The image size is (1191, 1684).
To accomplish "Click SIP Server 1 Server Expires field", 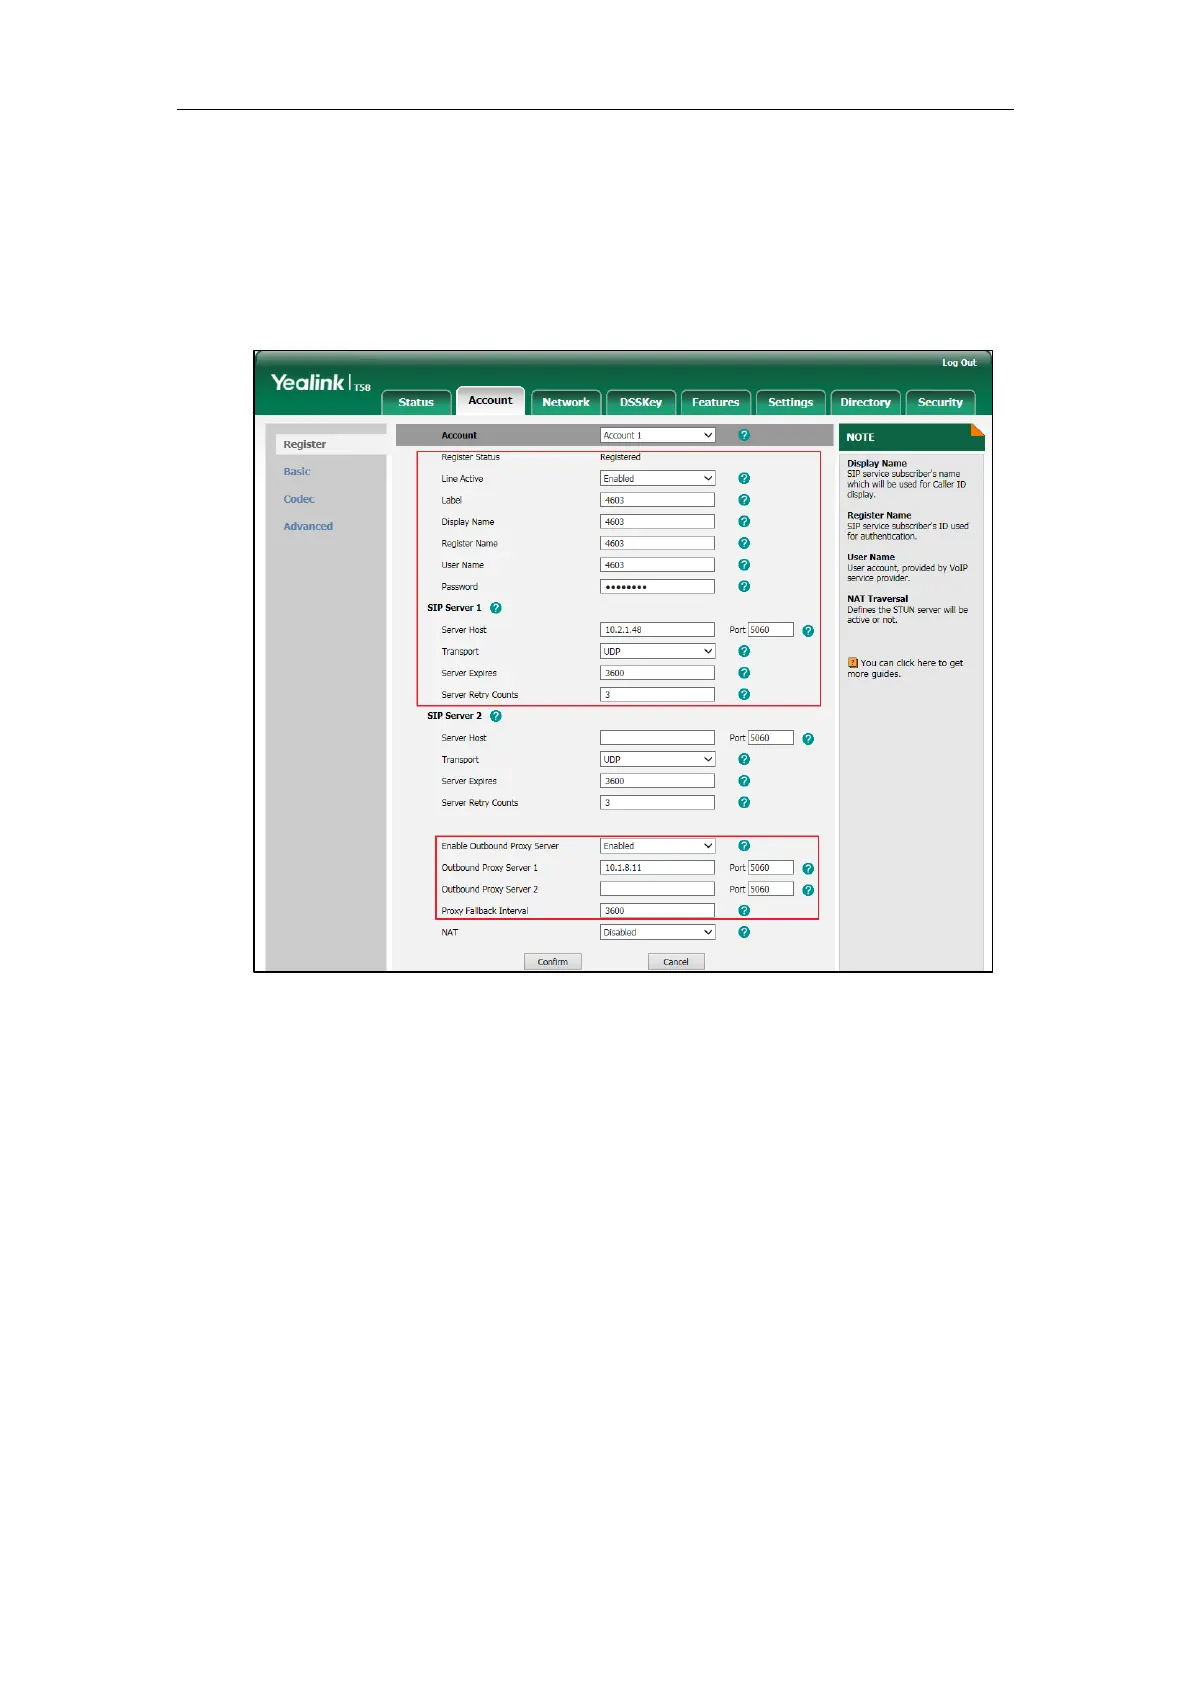I will coord(658,673).
